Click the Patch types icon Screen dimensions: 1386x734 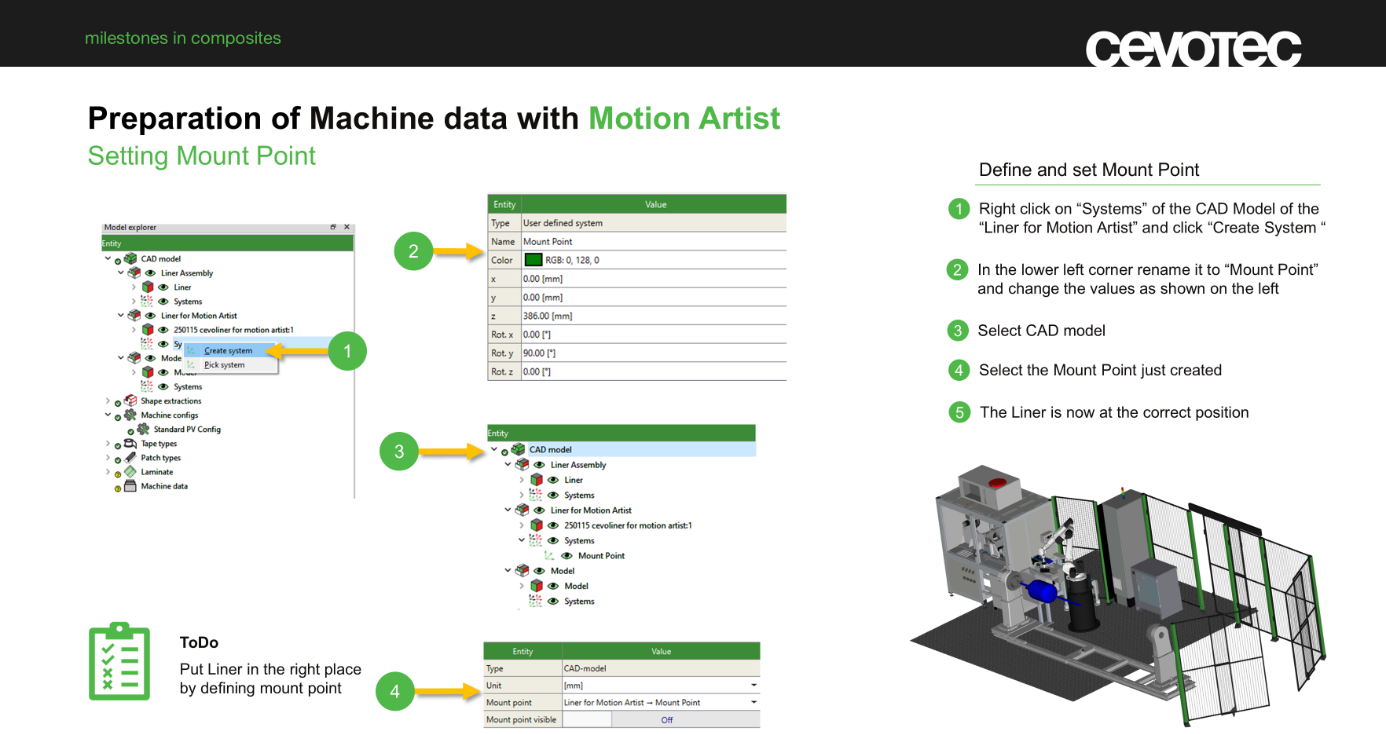point(130,457)
